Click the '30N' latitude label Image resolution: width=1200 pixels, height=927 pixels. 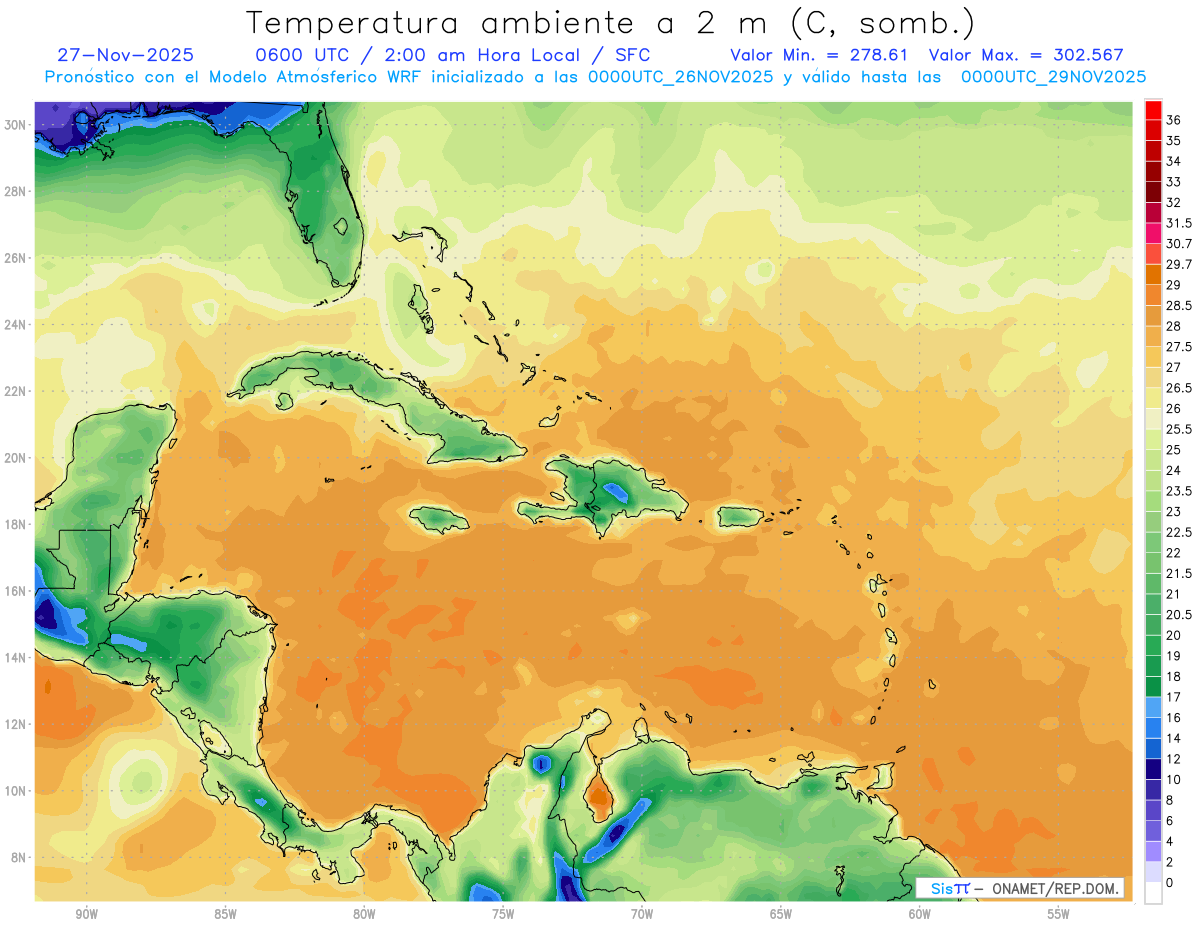point(16,125)
